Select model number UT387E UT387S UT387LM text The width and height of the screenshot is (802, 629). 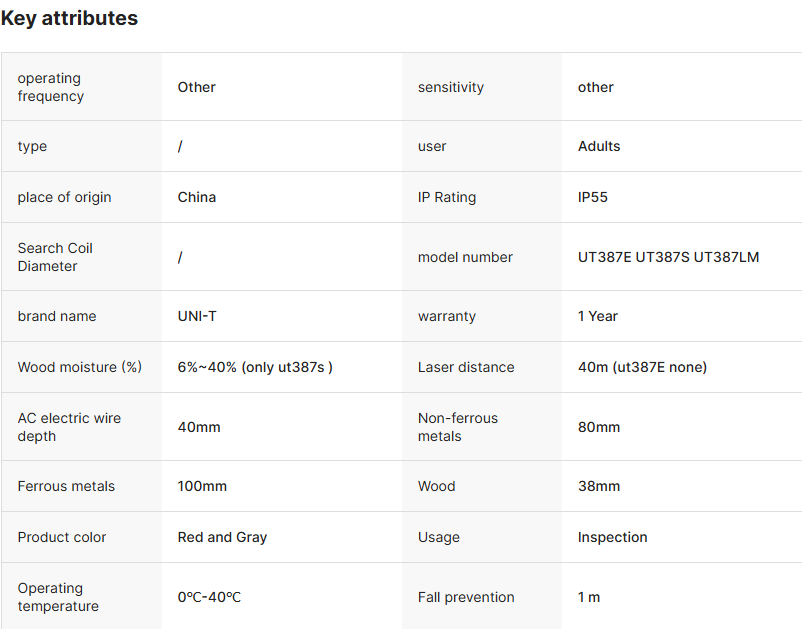668,257
